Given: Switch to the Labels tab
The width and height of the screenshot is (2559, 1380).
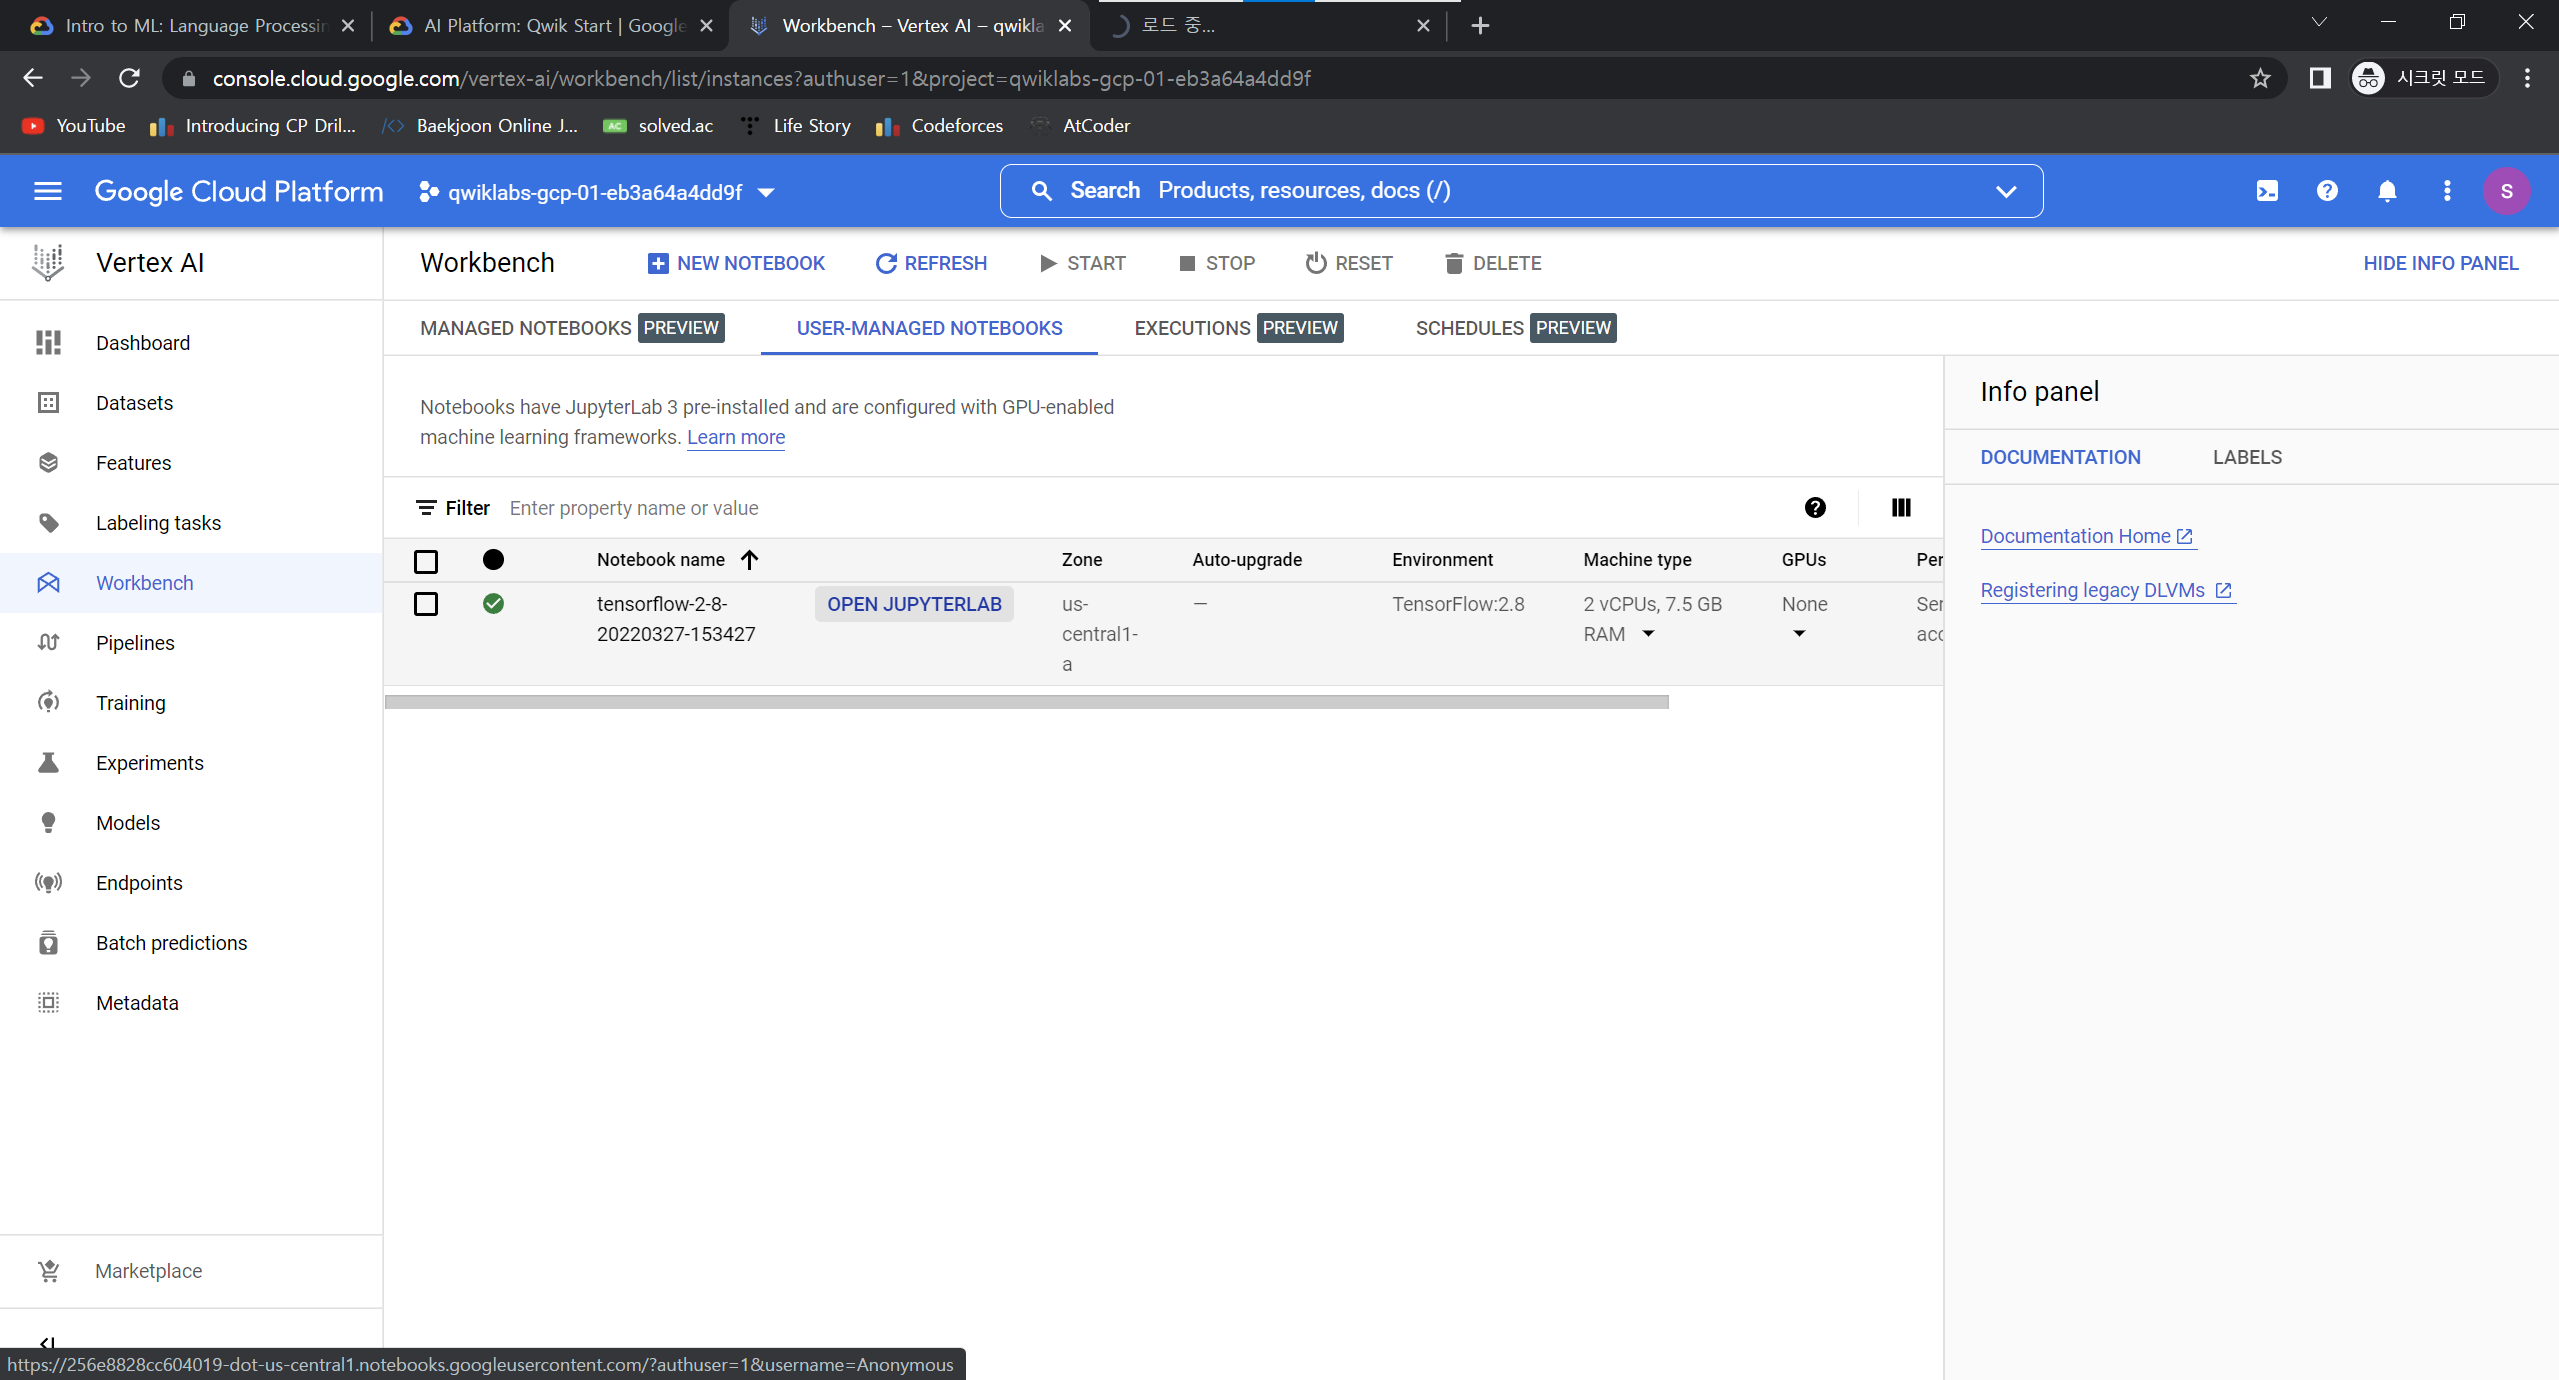Looking at the screenshot, I should 2247,457.
